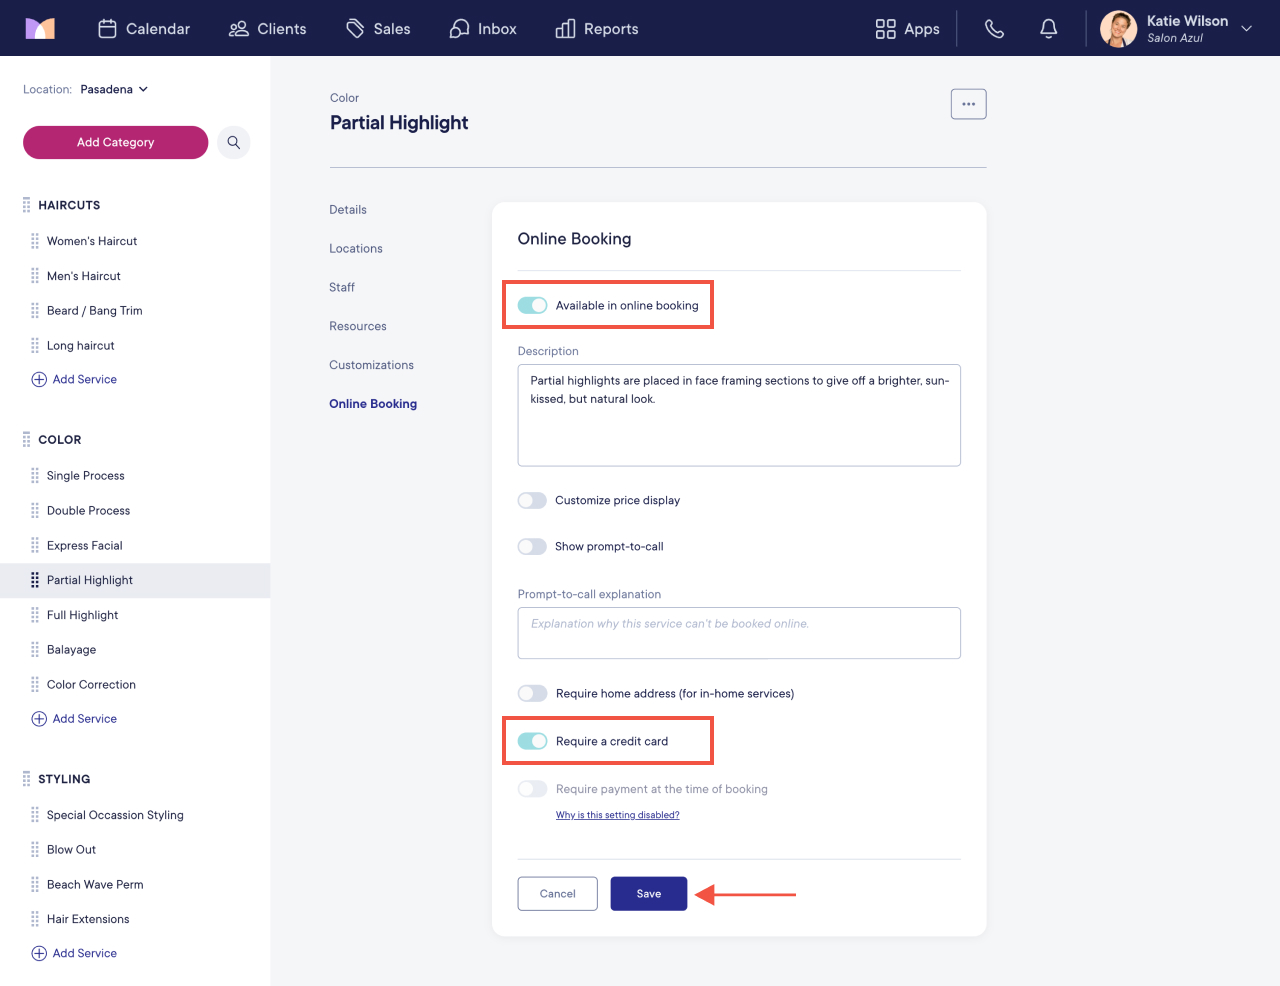This screenshot has width=1280, height=986.
Task: Enable Show prompt-to-call toggle
Action: click(x=532, y=546)
